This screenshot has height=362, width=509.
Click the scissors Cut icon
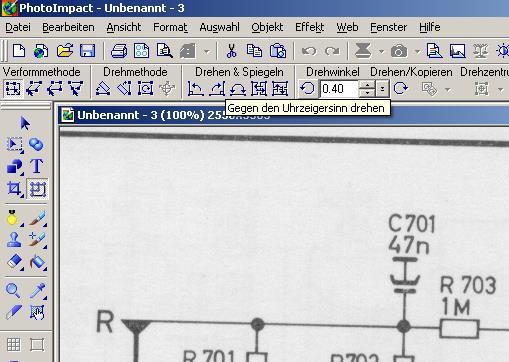point(231,51)
